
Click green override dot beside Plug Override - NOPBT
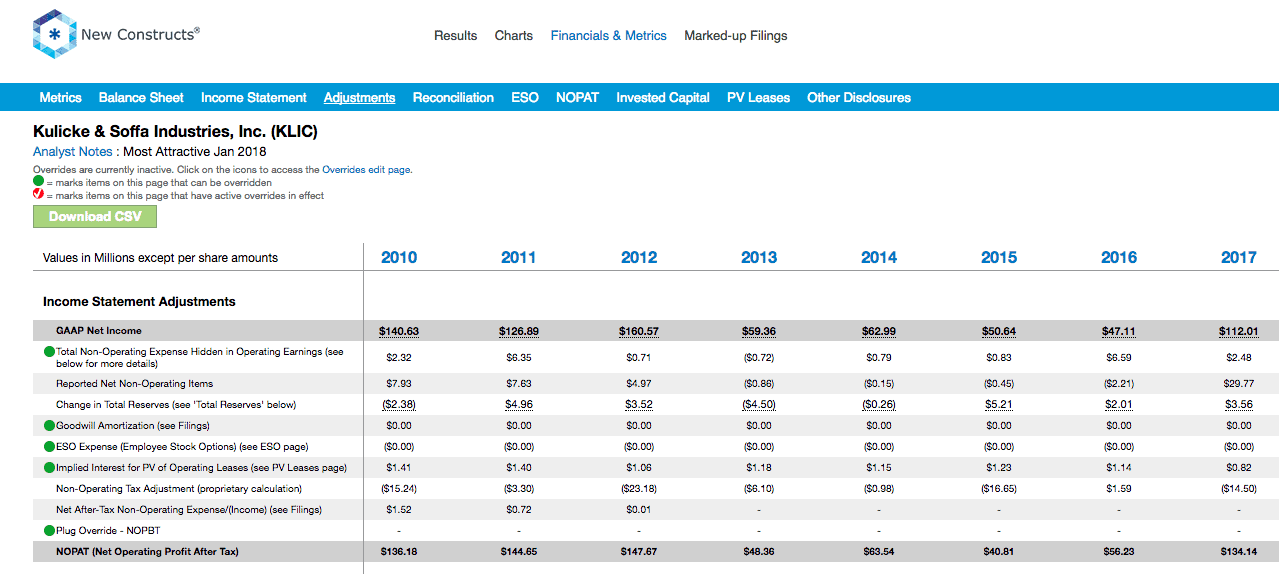(x=49, y=531)
